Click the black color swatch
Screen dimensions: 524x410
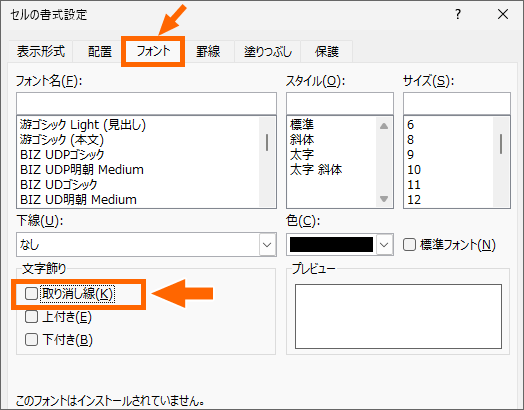(x=331, y=245)
